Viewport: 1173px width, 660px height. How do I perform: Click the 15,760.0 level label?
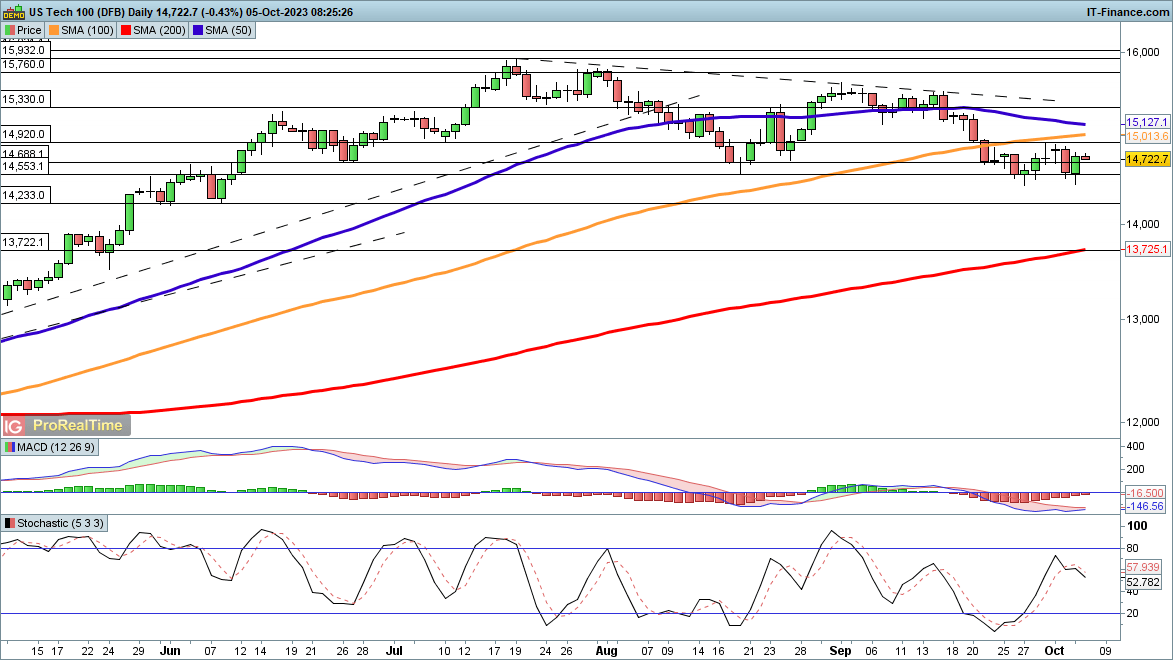[24, 64]
